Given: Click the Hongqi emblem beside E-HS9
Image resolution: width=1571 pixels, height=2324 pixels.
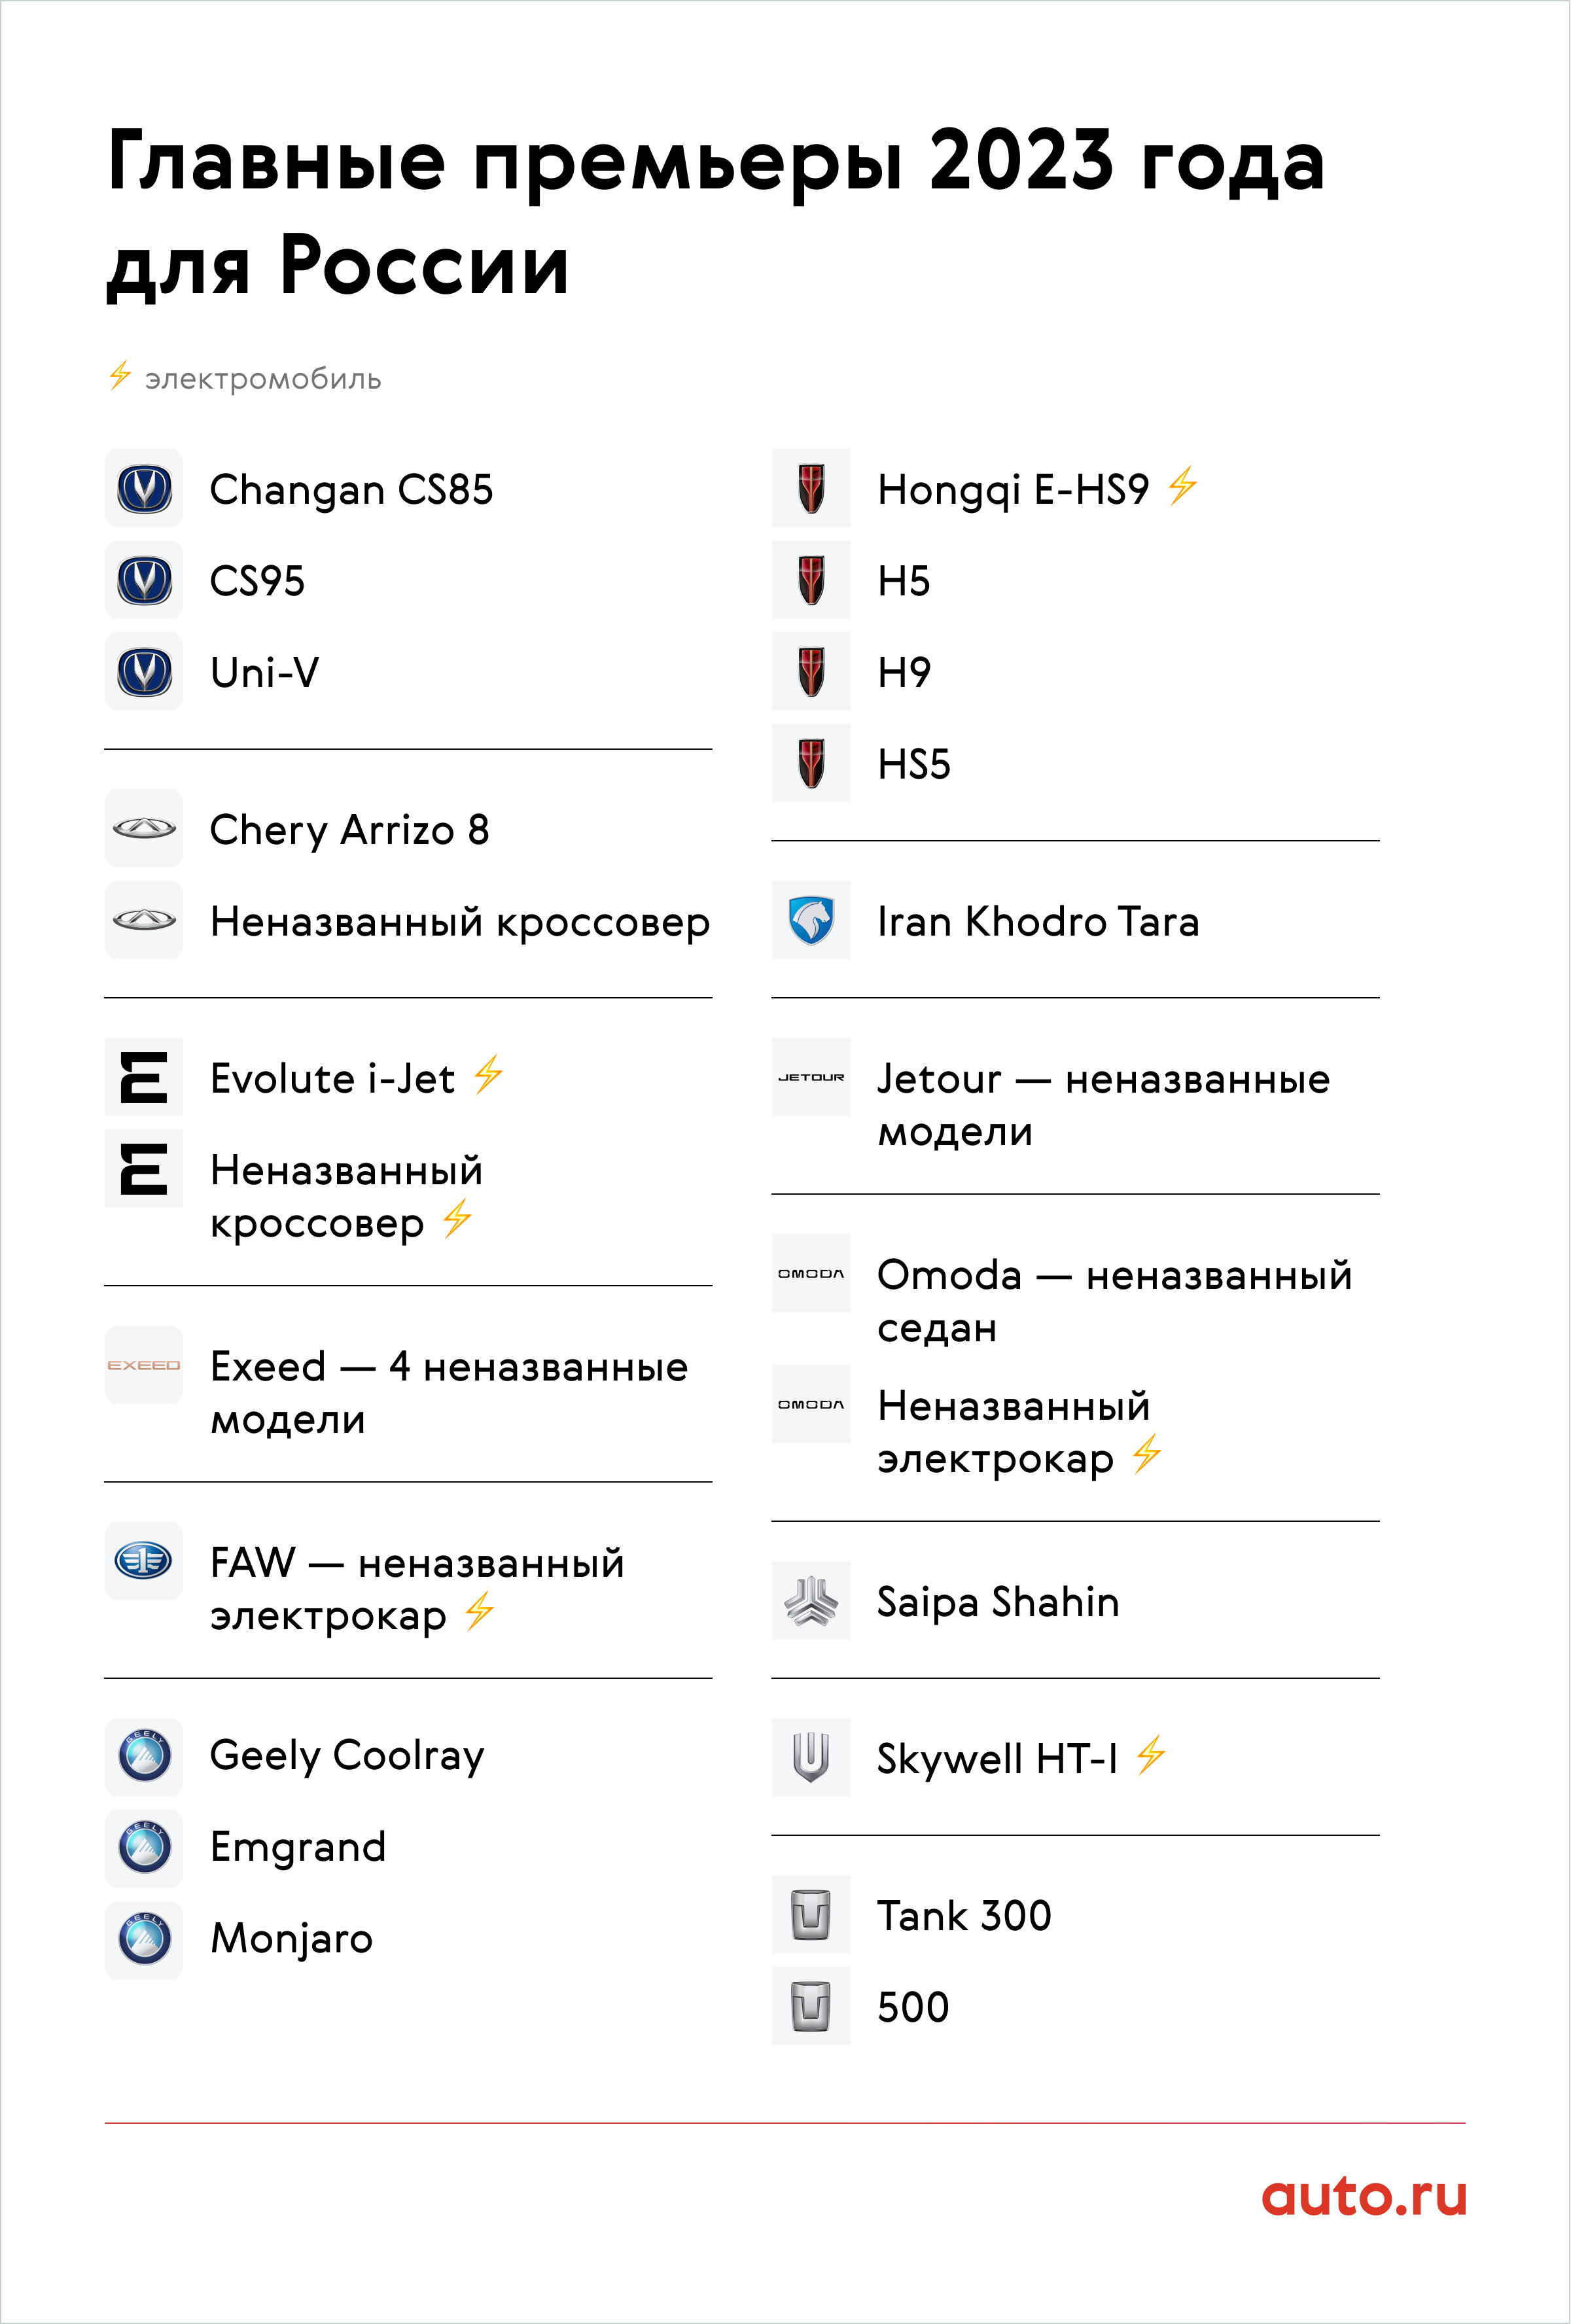Looking at the screenshot, I should tap(811, 489).
